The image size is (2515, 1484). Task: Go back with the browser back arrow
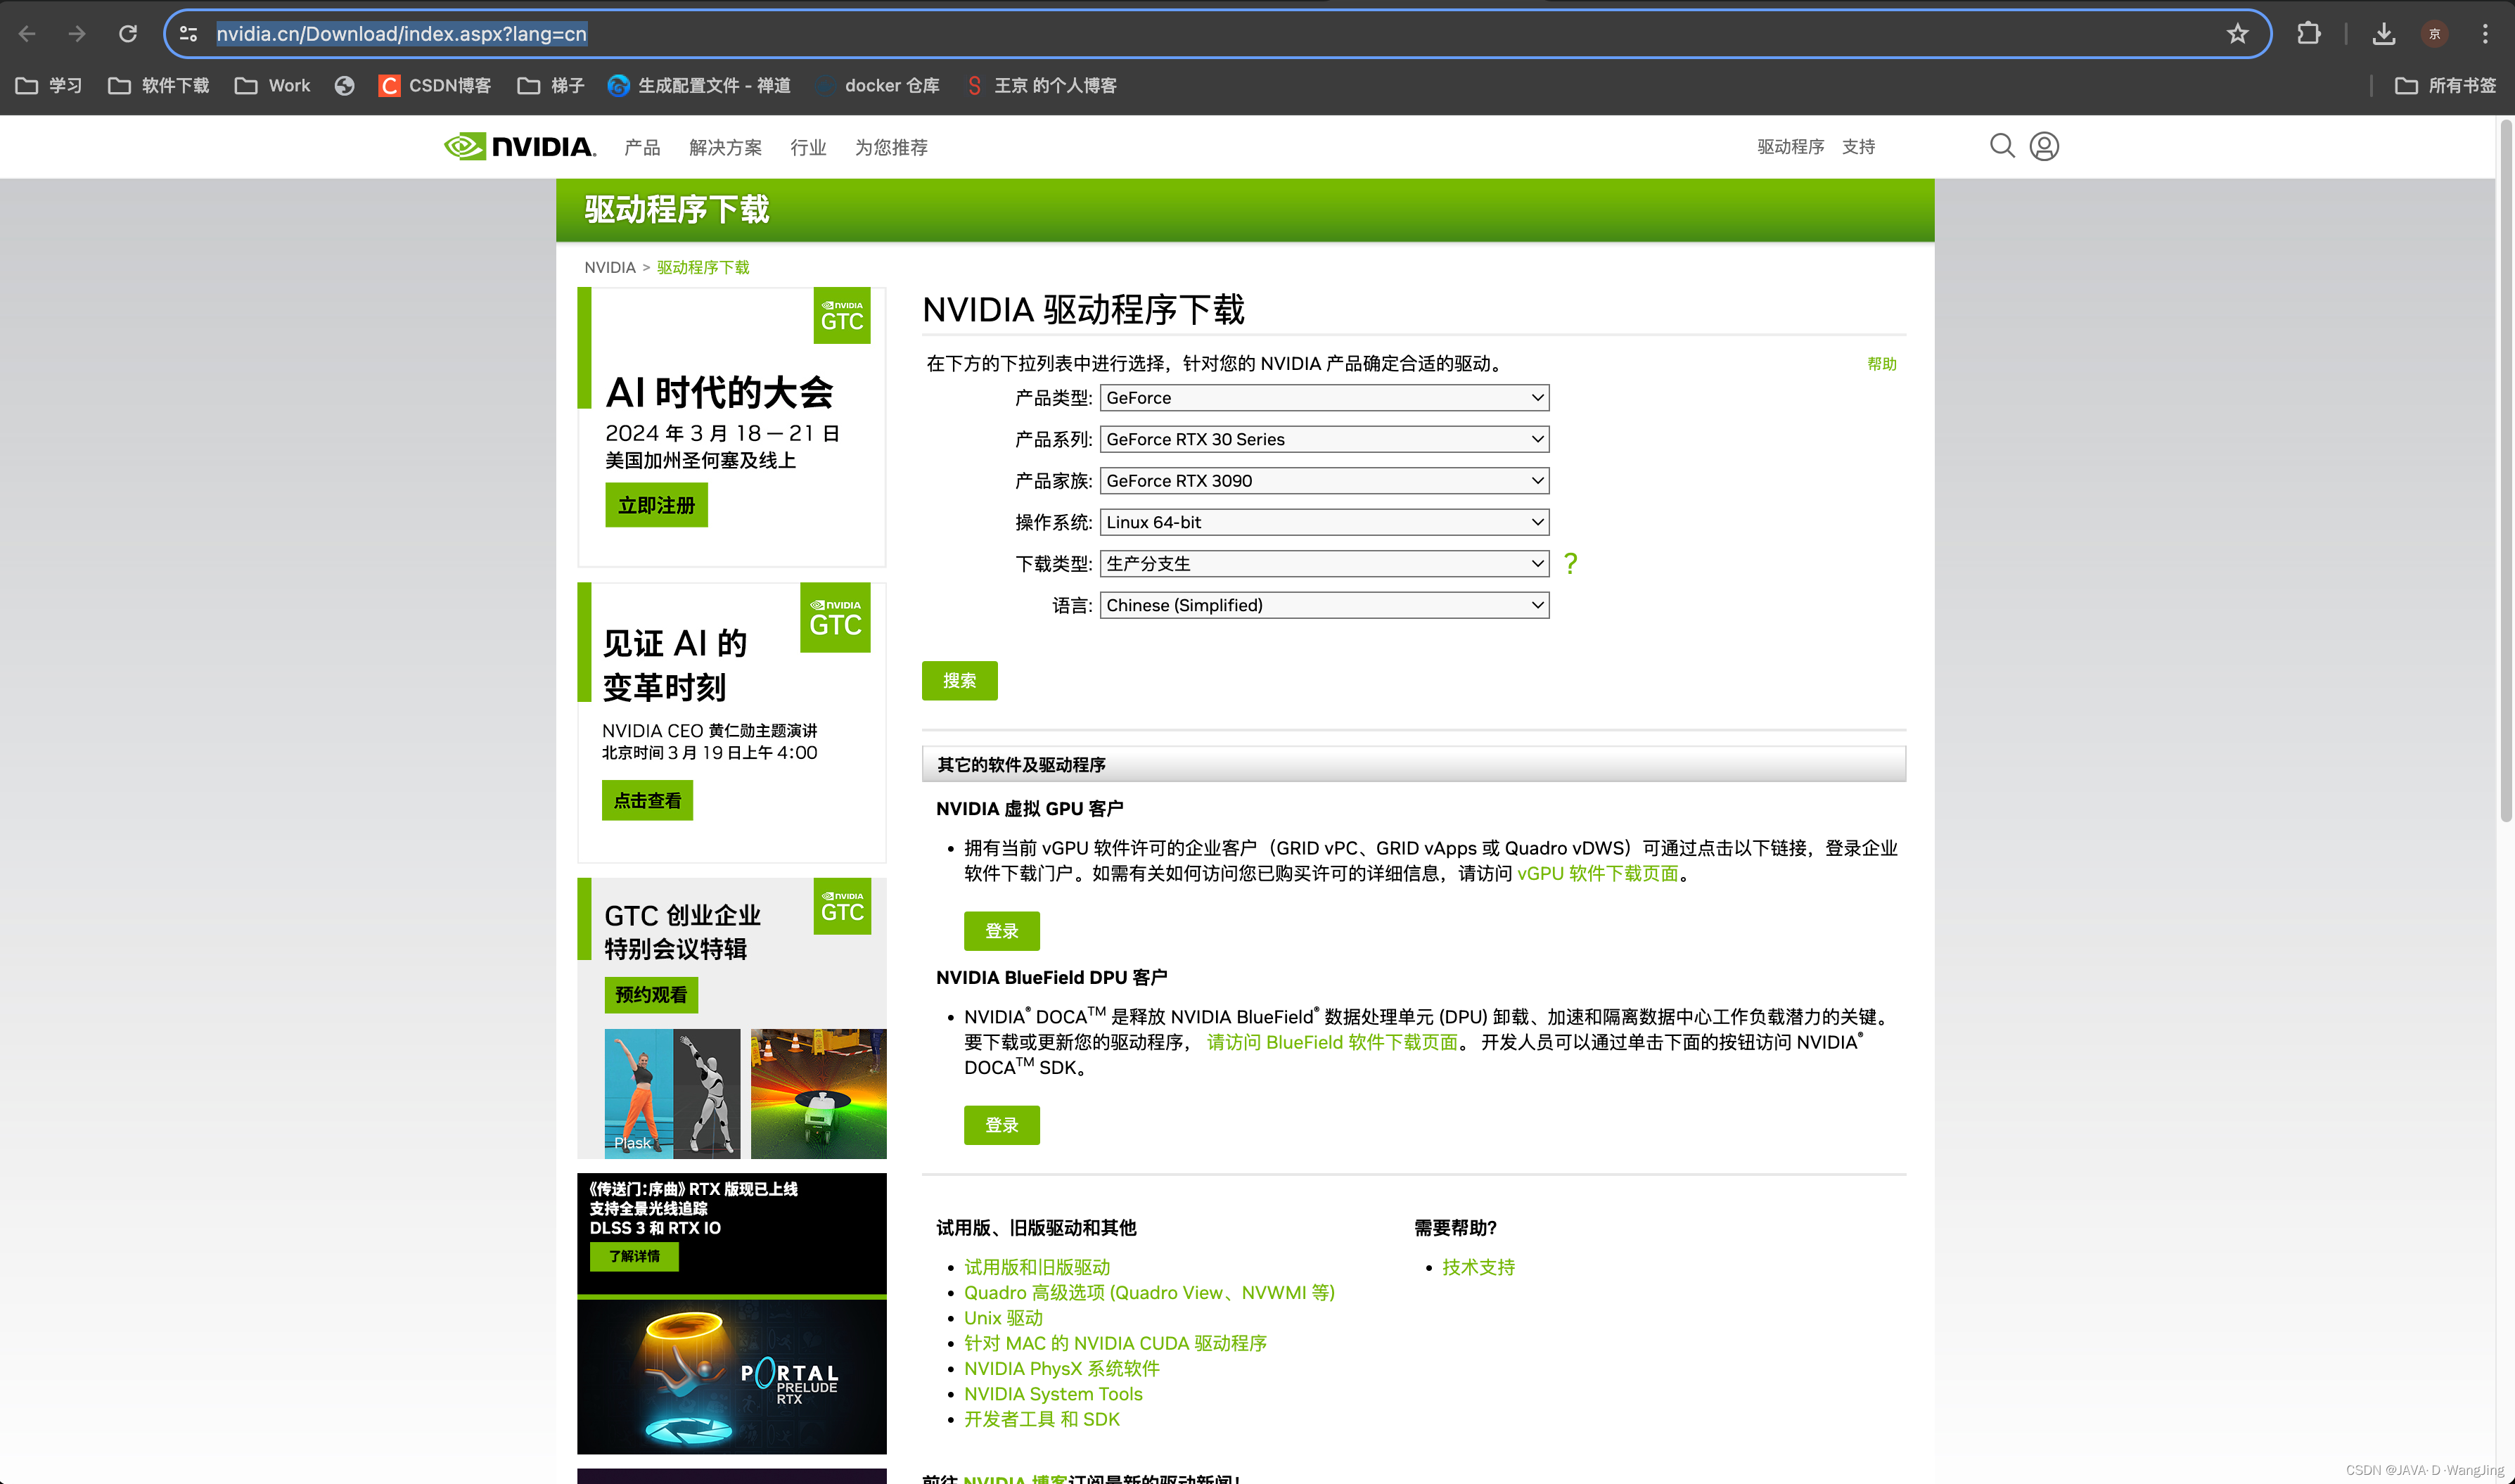coord(27,33)
